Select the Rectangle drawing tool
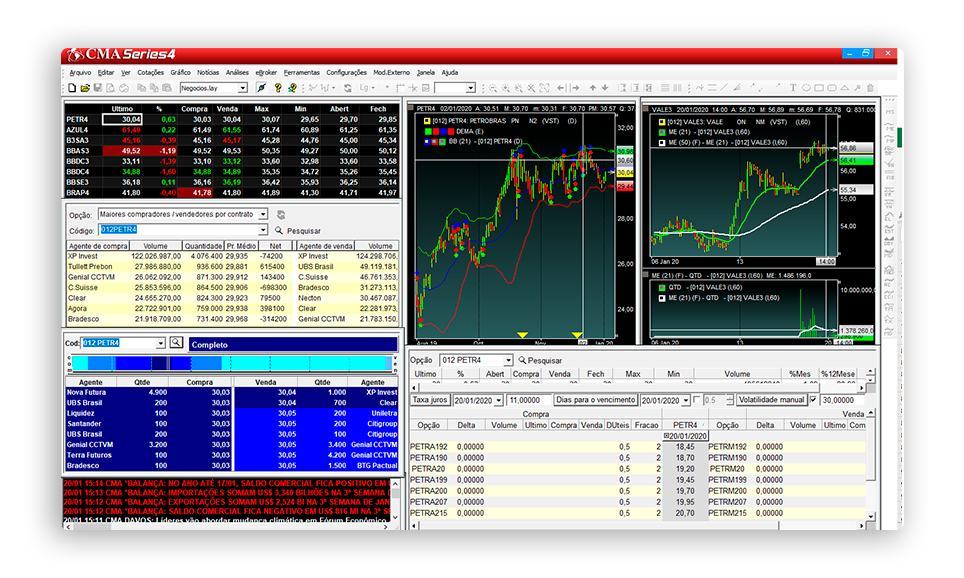The height and width of the screenshot is (578, 964). (x=819, y=88)
